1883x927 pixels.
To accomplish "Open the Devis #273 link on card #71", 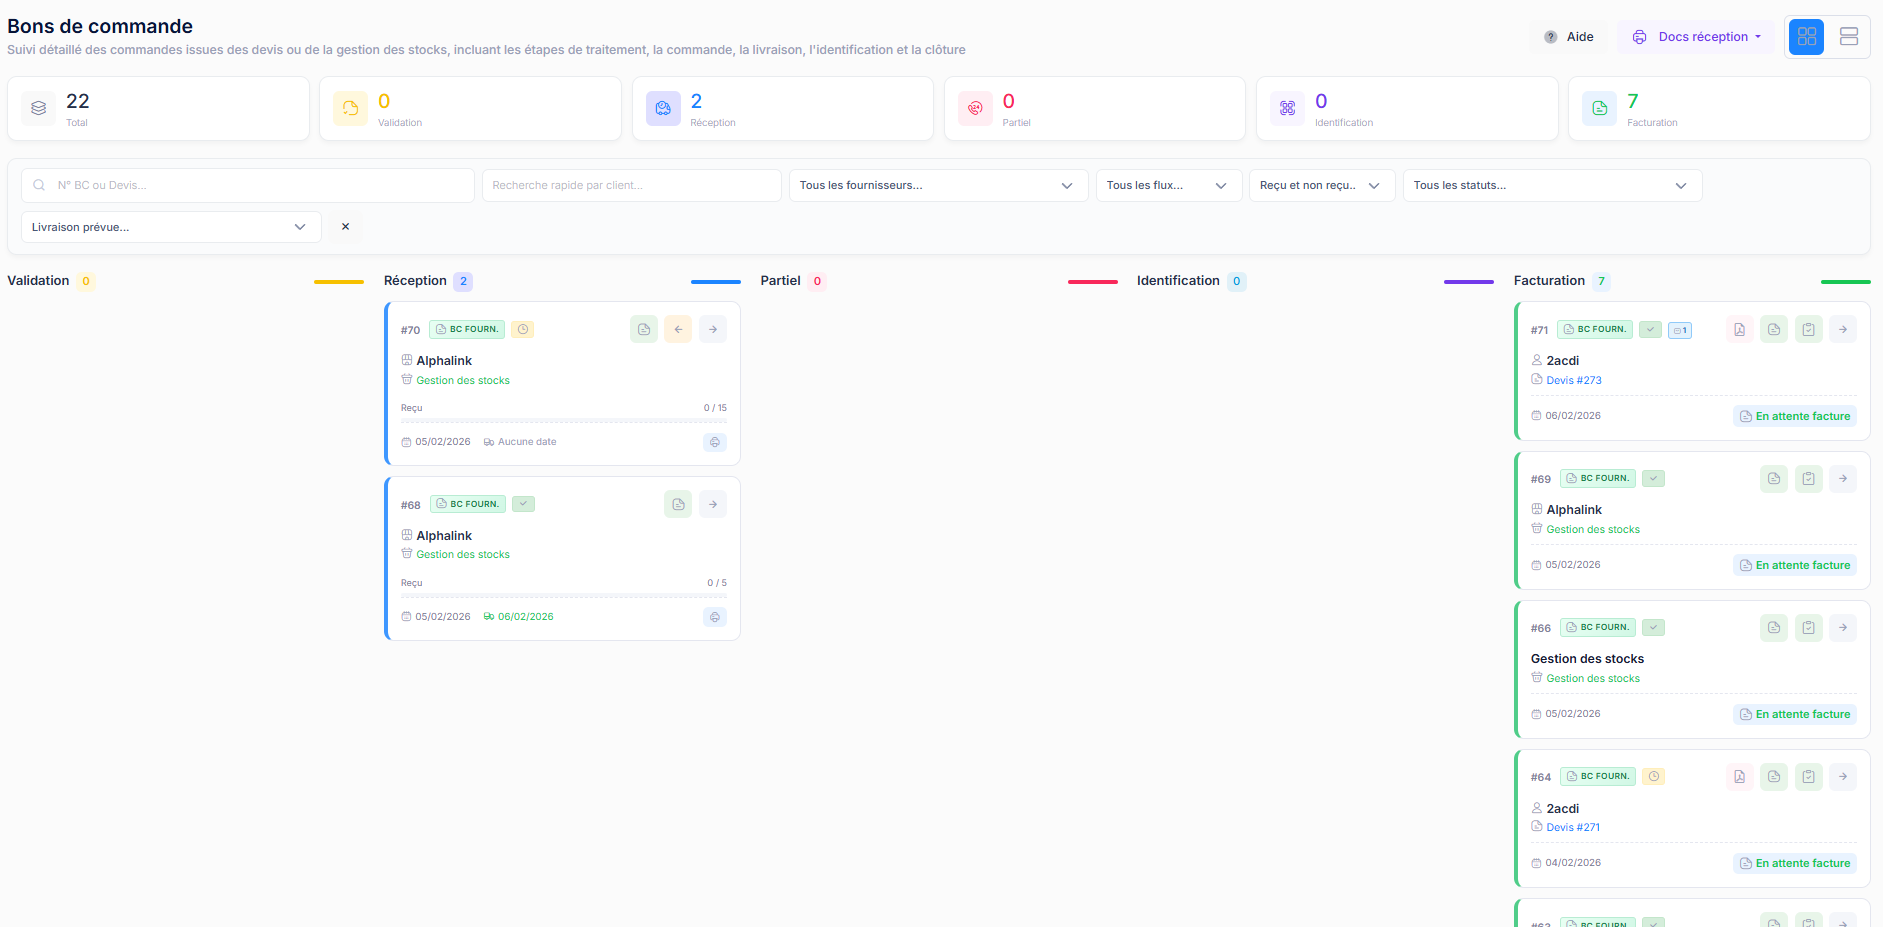I will [1574, 380].
